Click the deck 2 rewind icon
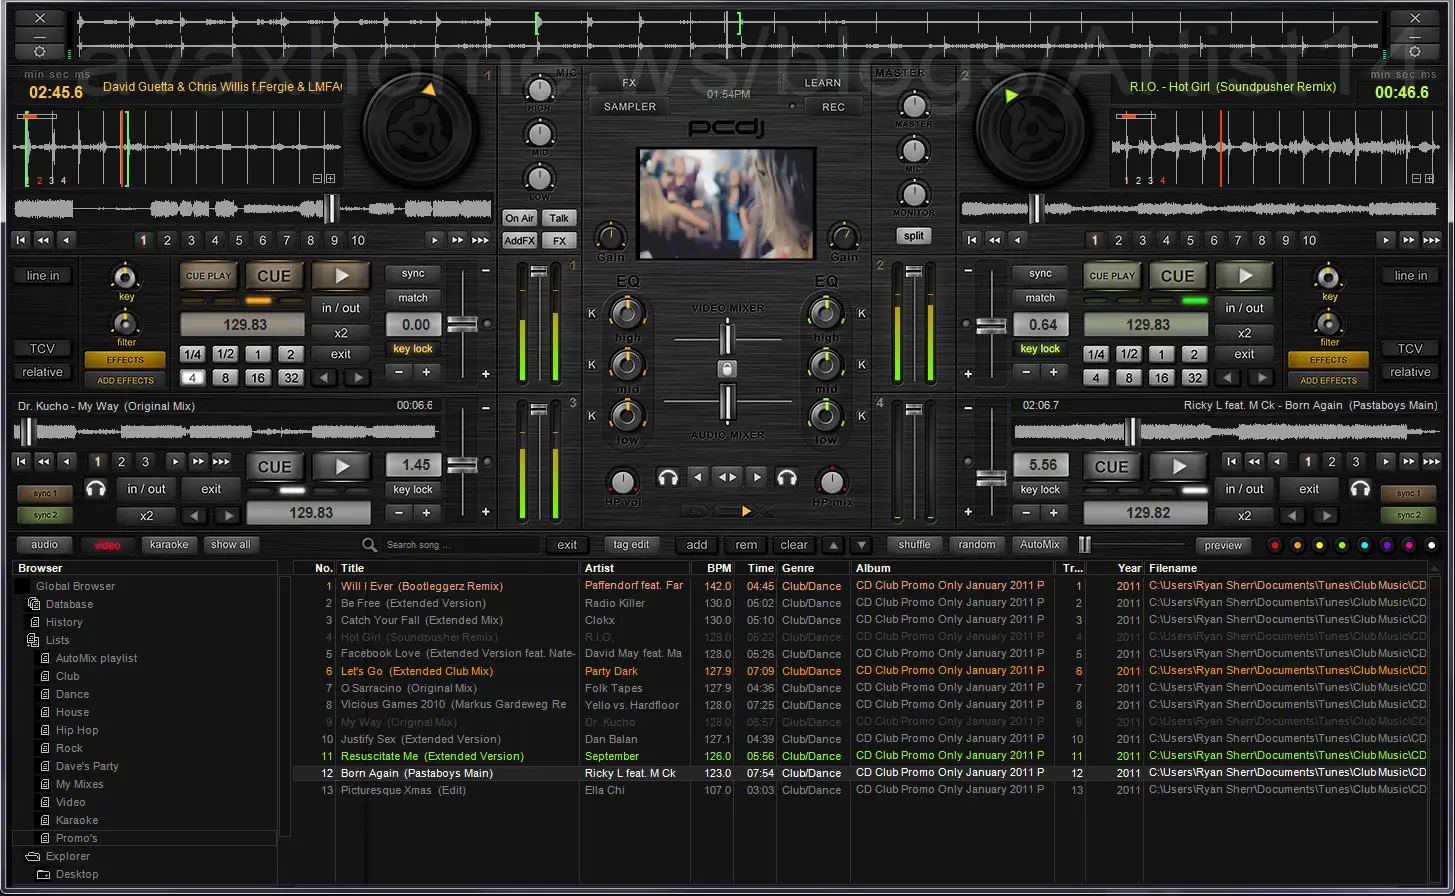 [x=994, y=240]
